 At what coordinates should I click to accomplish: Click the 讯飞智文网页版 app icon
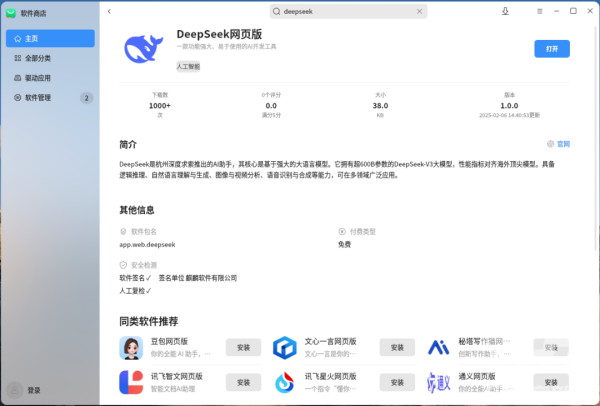point(131,382)
